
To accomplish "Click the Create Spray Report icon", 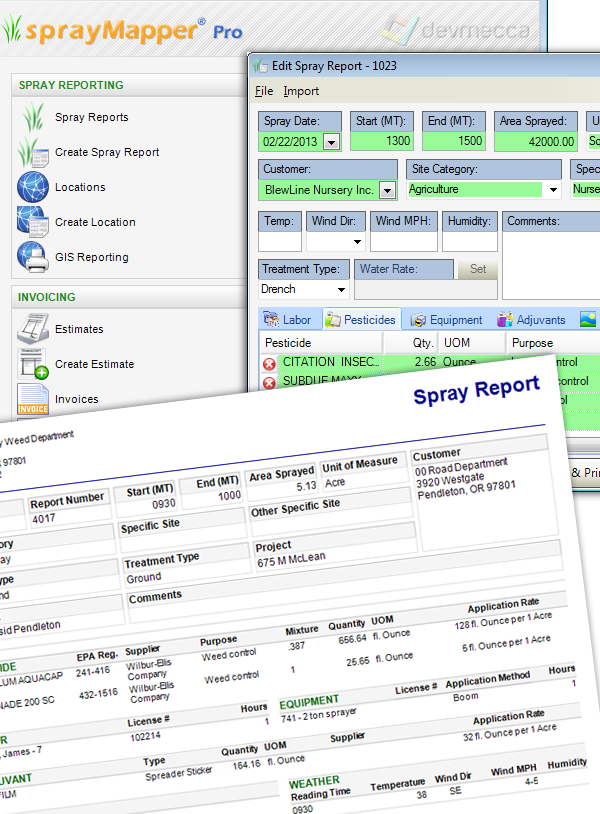I will [x=33, y=152].
